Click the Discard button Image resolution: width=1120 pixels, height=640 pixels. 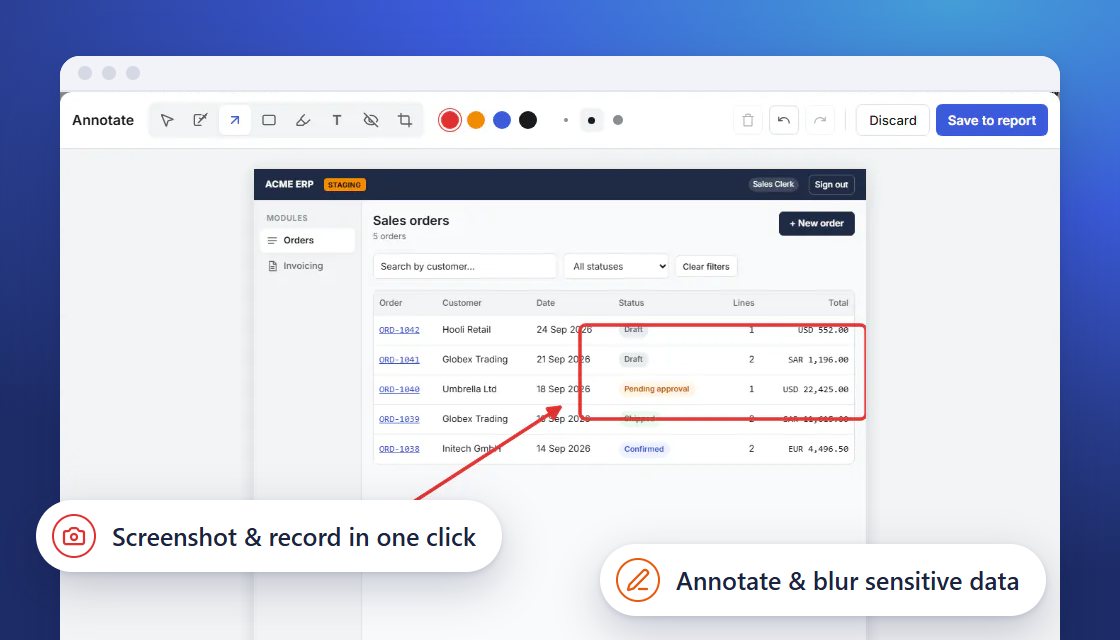coord(893,120)
